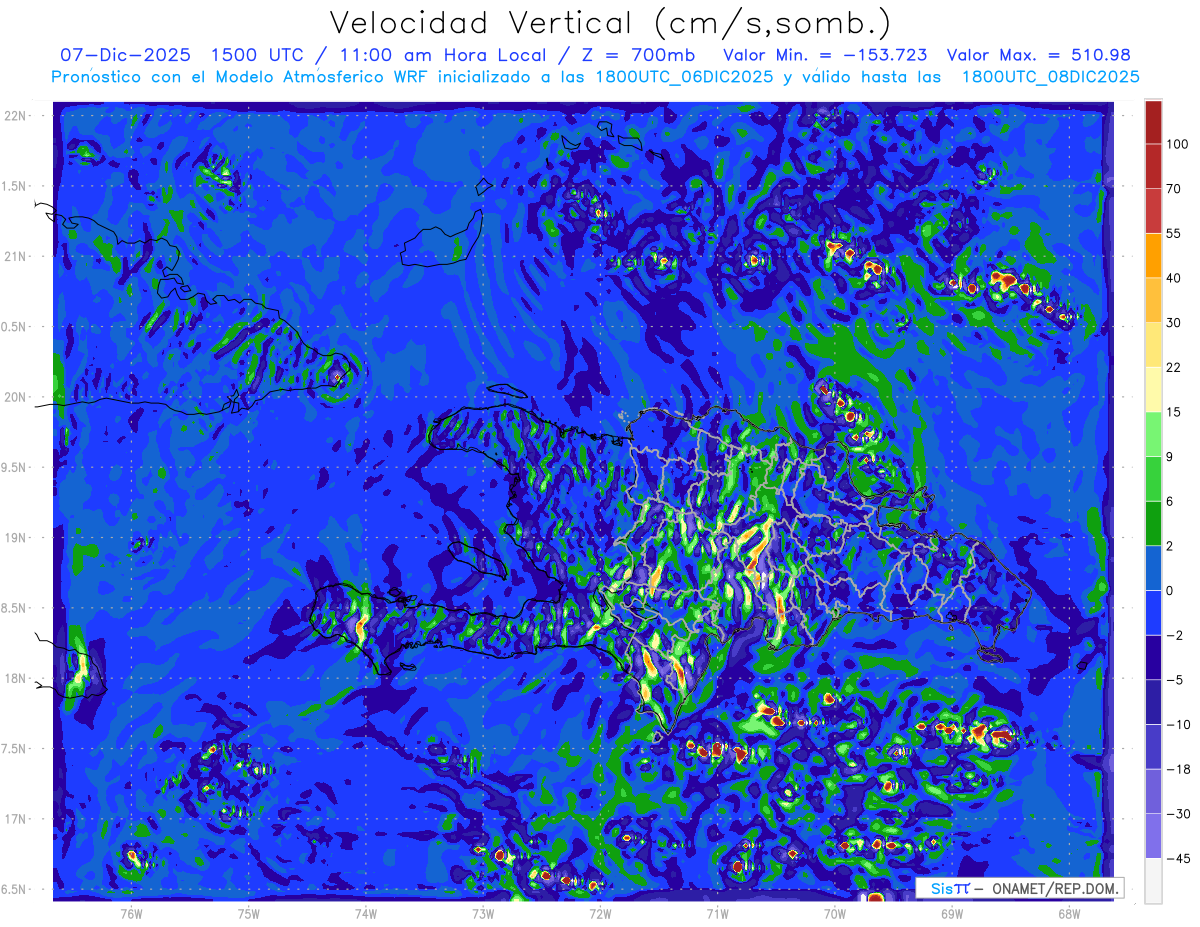Click the '70W' longitude axis label

pyautogui.click(x=835, y=913)
